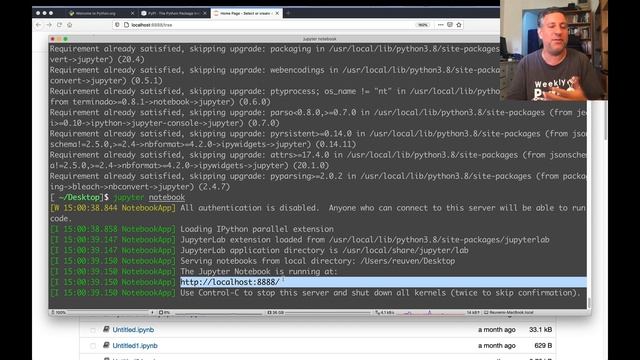This screenshot has width=640, height=360.
Task: Click the terminal vertical scrollbar
Action: 589,303
